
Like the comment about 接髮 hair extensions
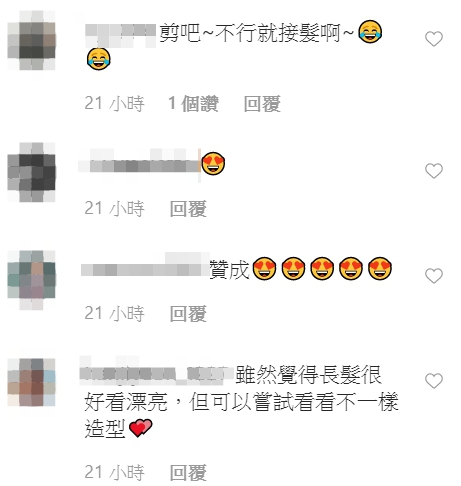(x=434, y=39)
